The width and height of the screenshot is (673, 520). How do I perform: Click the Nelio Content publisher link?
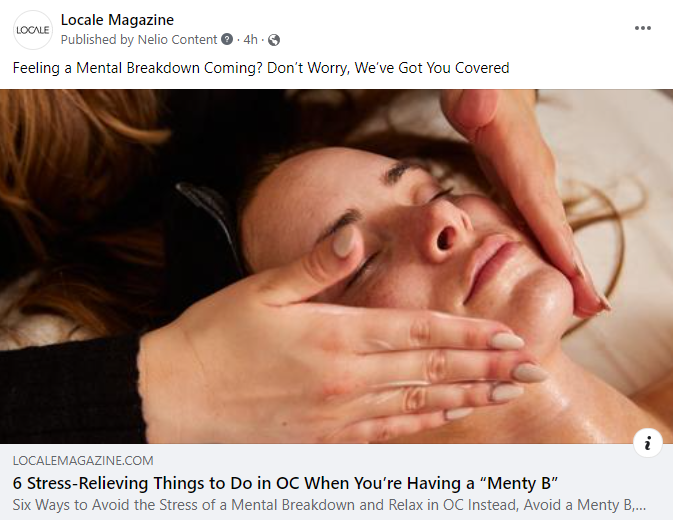pos(177,39)
